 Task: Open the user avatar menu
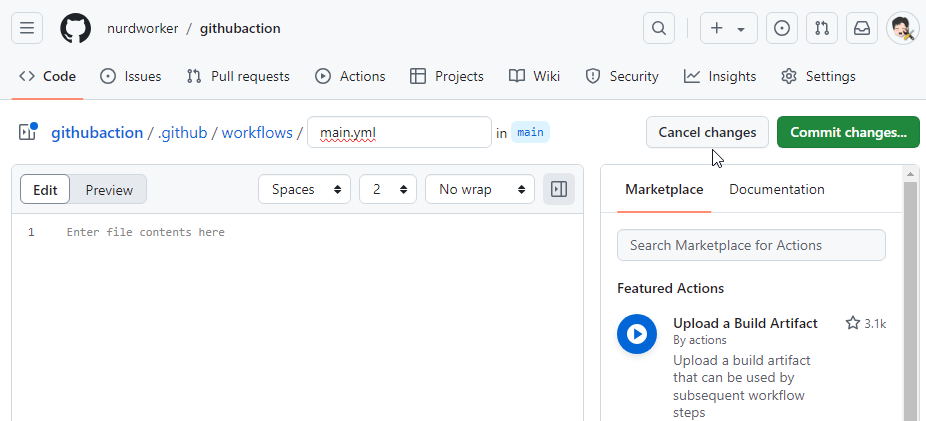(x=902, y=28)
